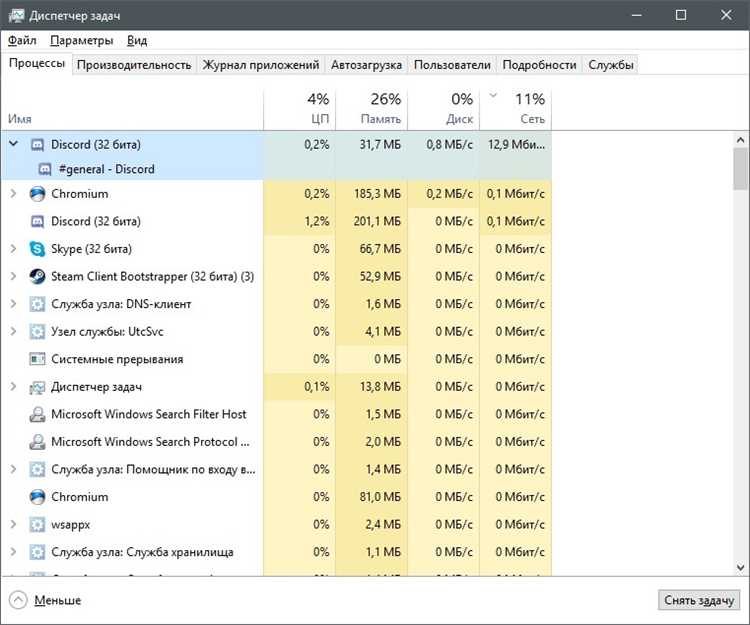
Task: Sort by the Память column header
Action: coord(372,109)
